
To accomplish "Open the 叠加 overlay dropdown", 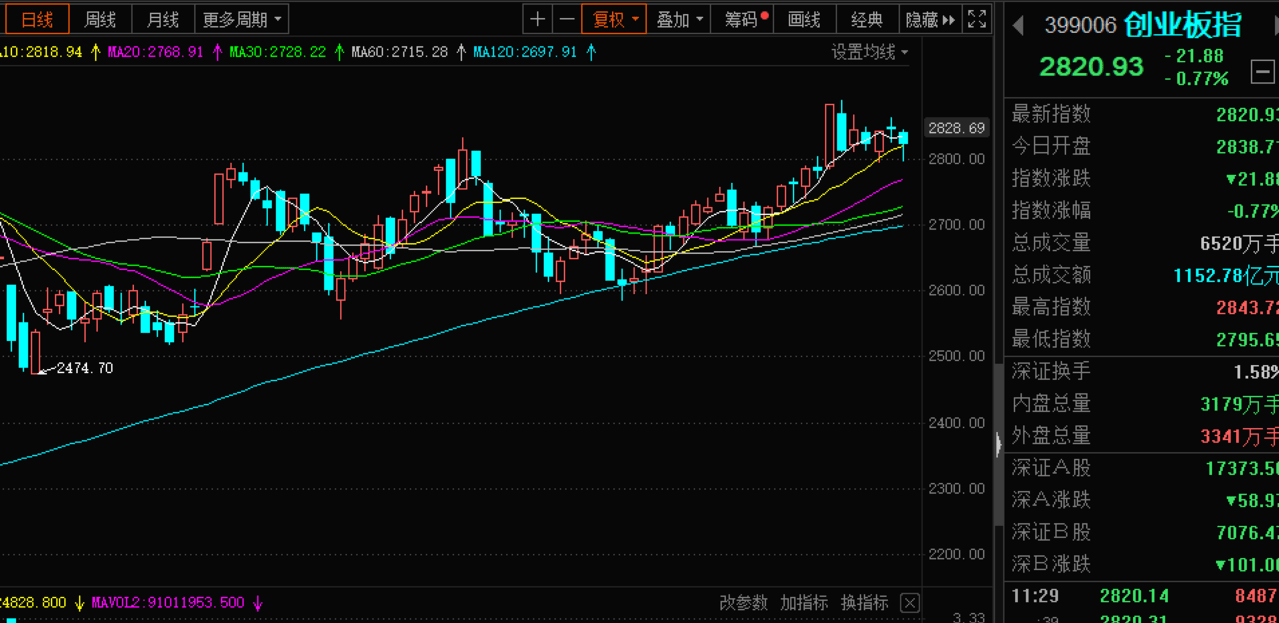I will pos(680,19).
